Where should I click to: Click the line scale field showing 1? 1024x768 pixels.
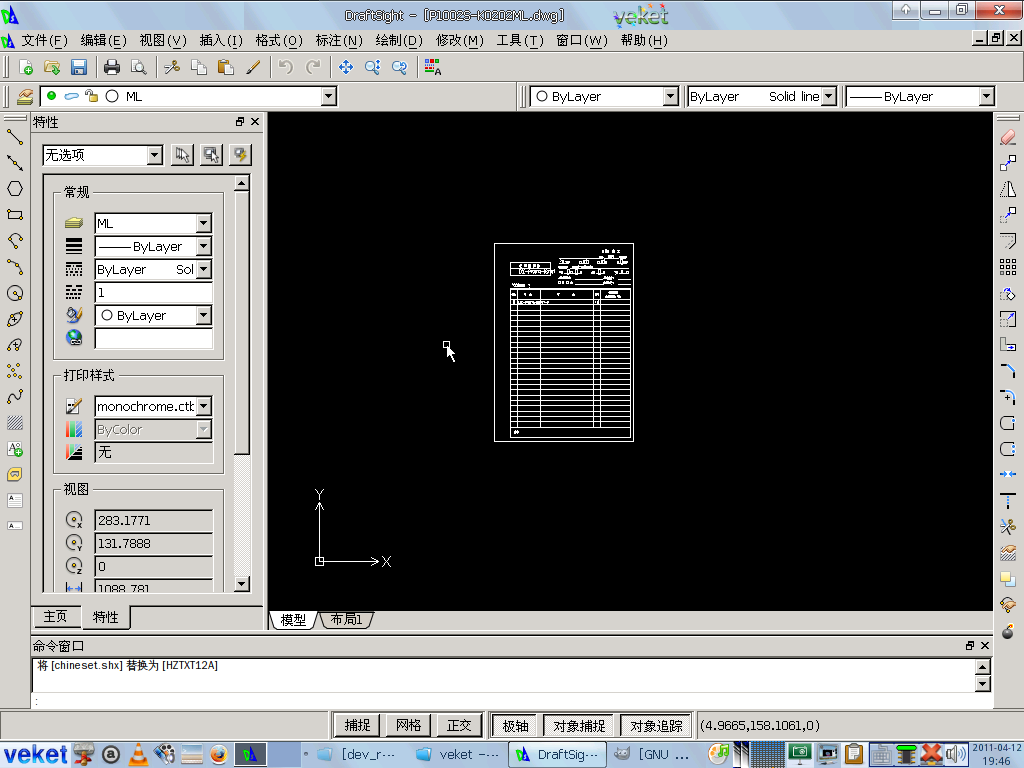[153, 292]
